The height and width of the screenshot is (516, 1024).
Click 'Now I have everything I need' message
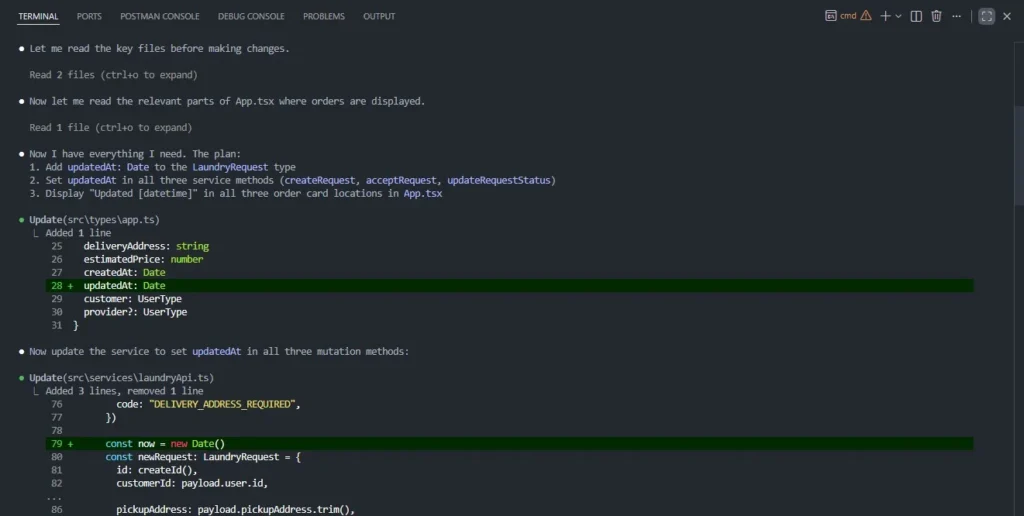(x=135, y=153)
